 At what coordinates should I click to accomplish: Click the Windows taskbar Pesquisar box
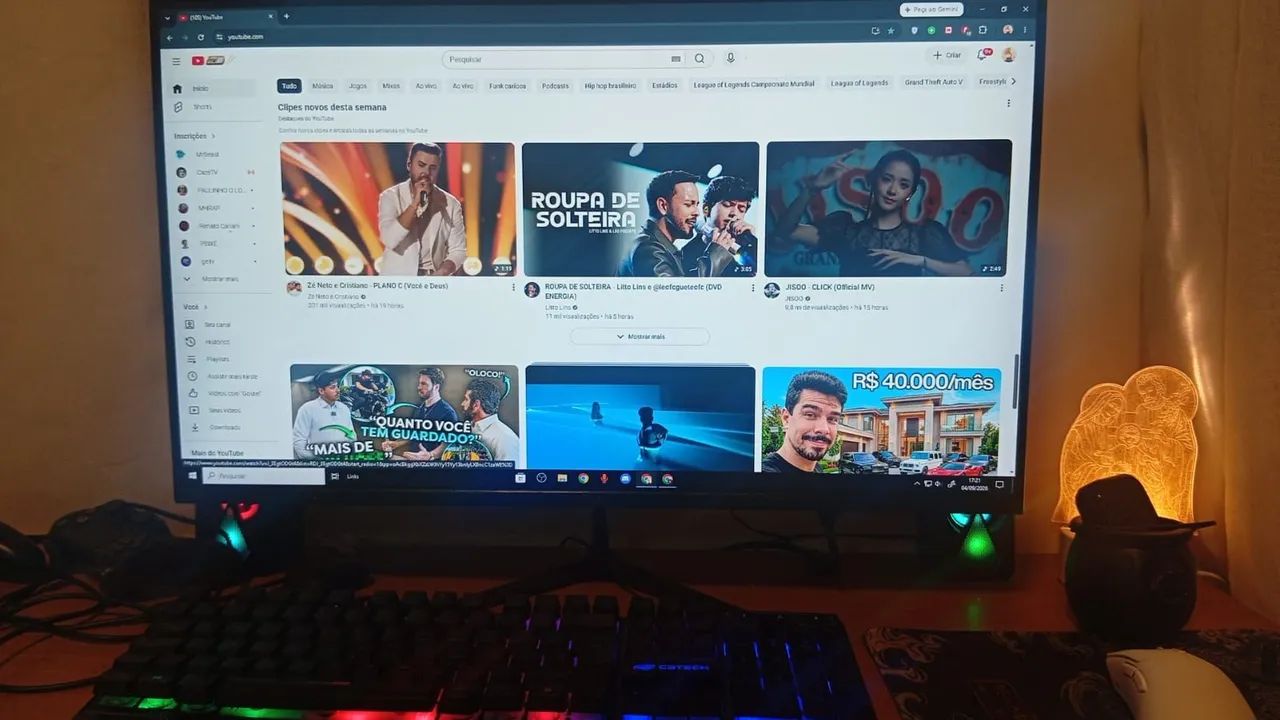pyautogui.click(x=265, y=476)
